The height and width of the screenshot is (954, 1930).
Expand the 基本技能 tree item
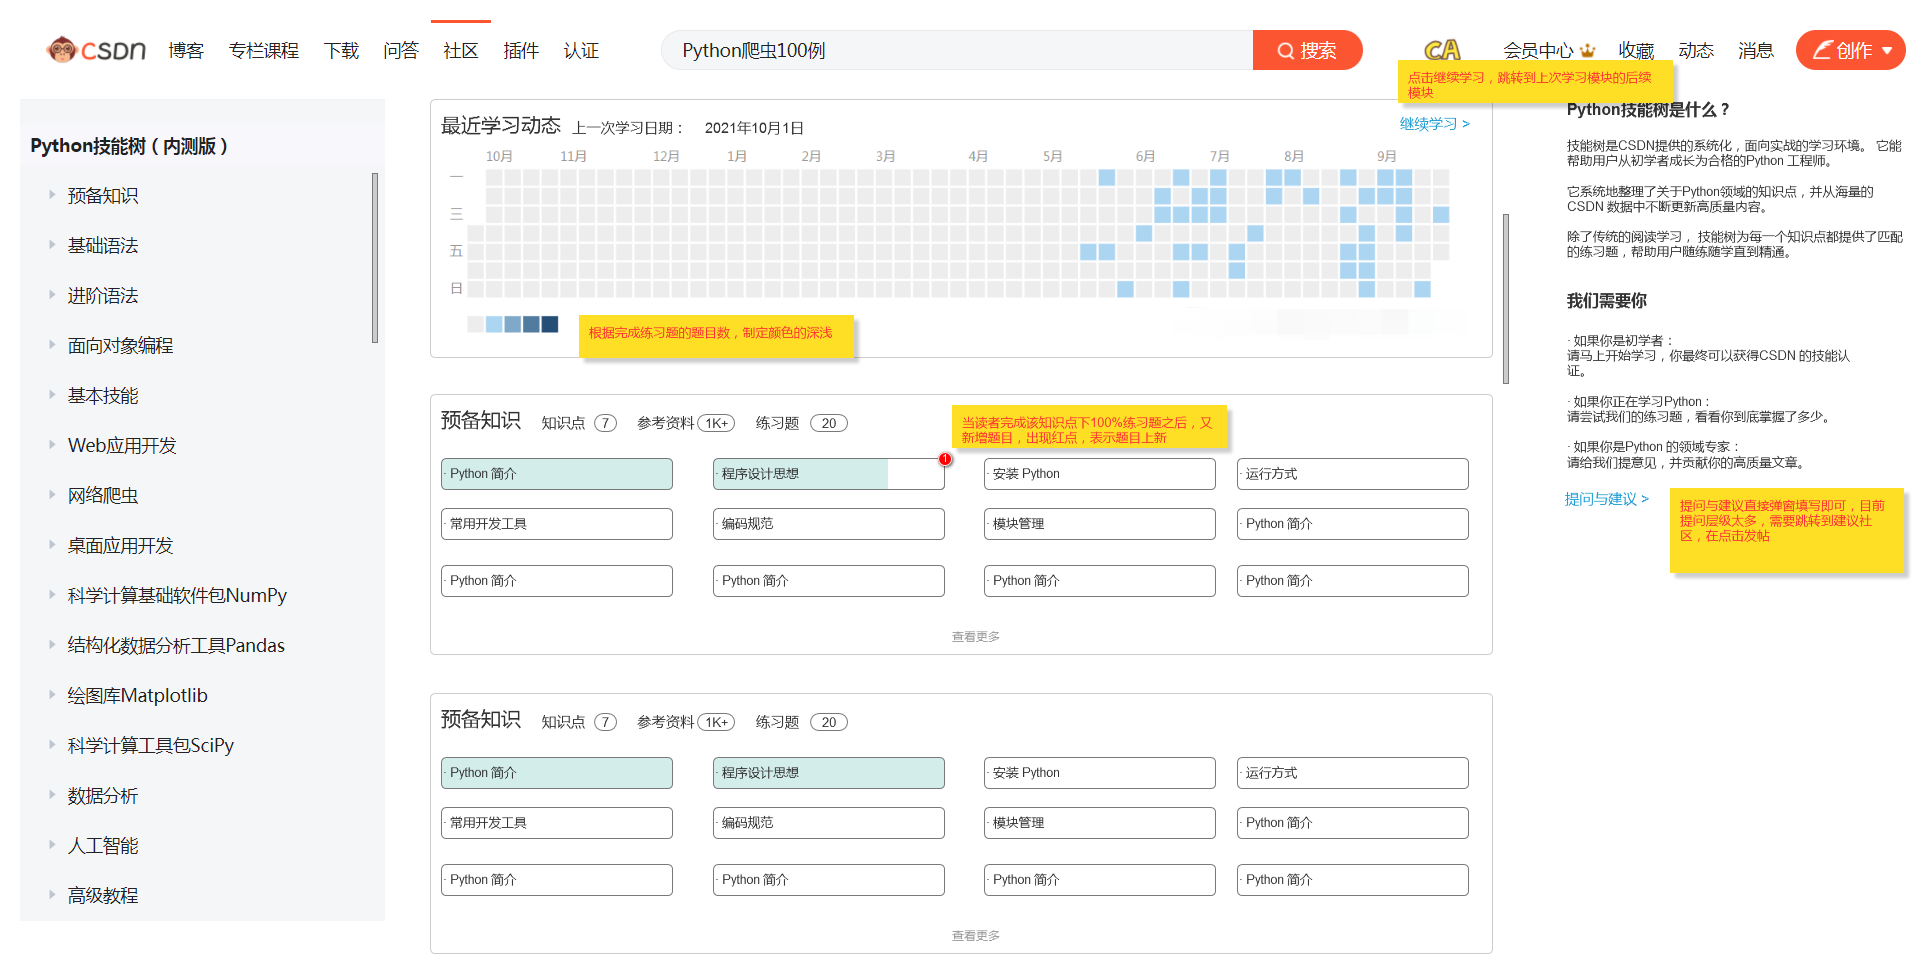click(52, 395)
